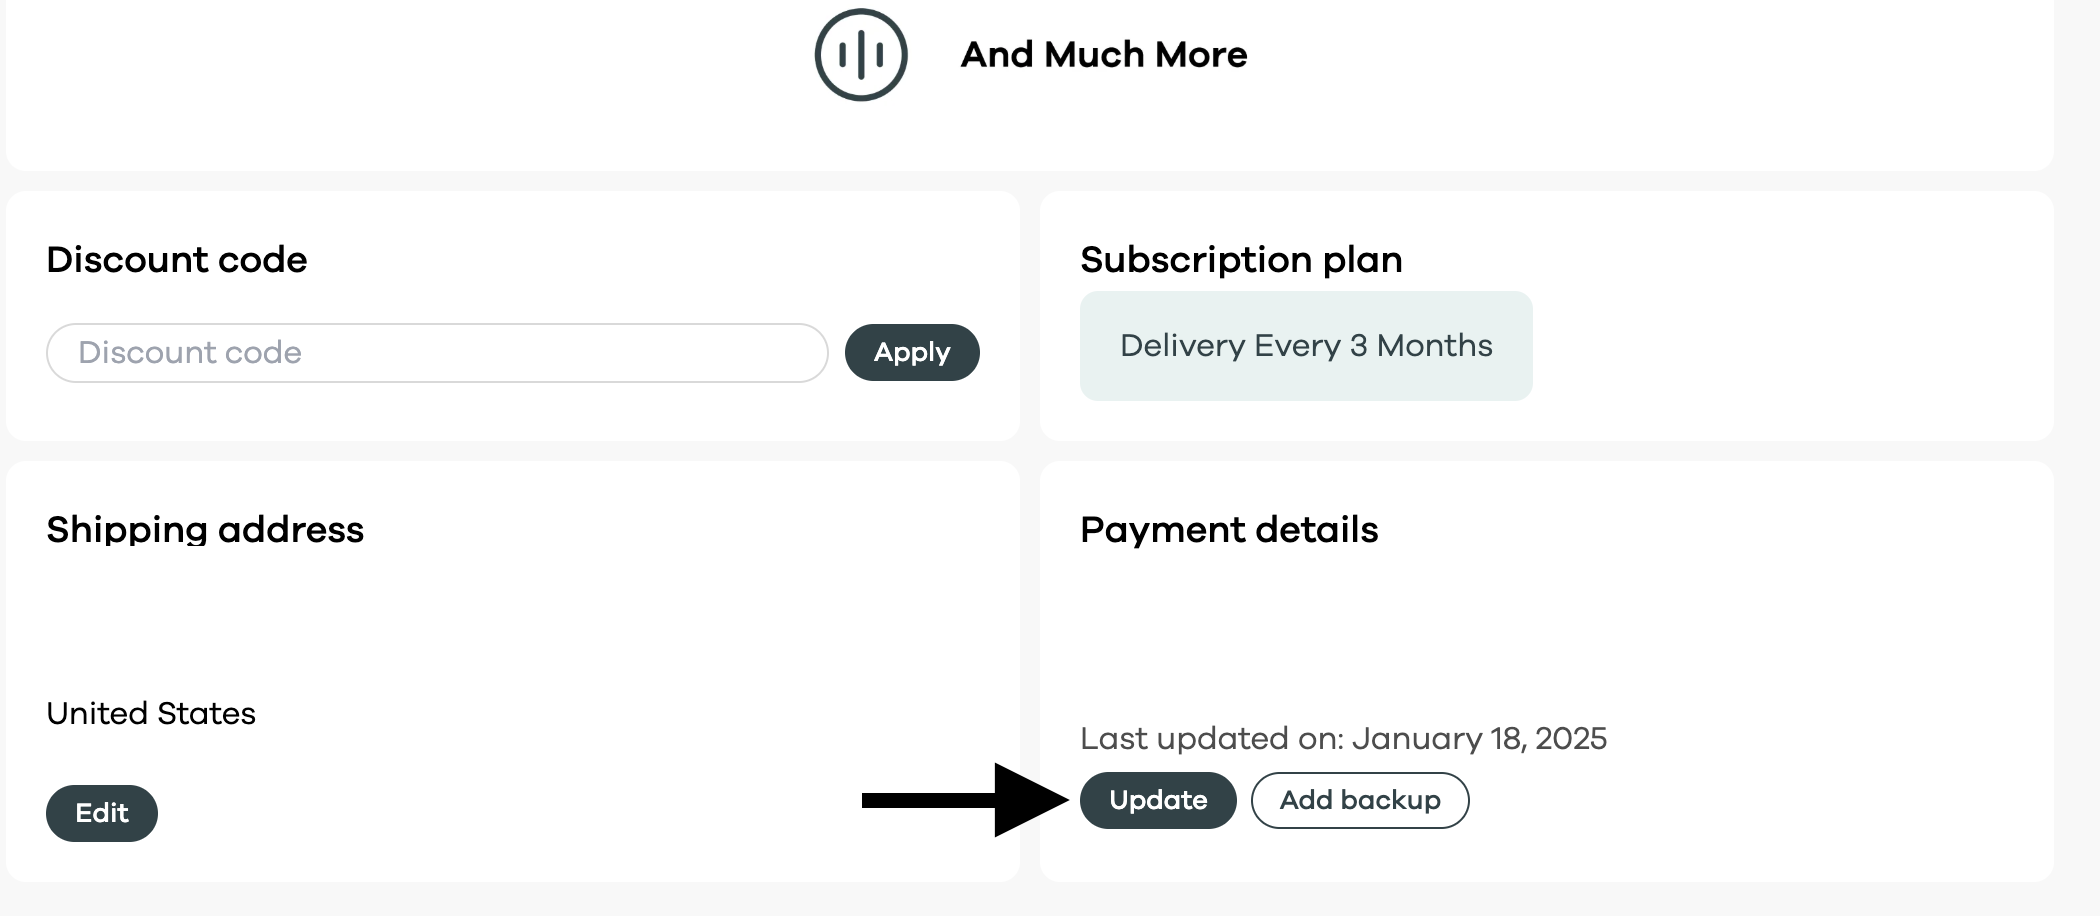Viewport: 2100px width, 916px height.
Task: Focus the Discount code input field
Action: point(437,353)
